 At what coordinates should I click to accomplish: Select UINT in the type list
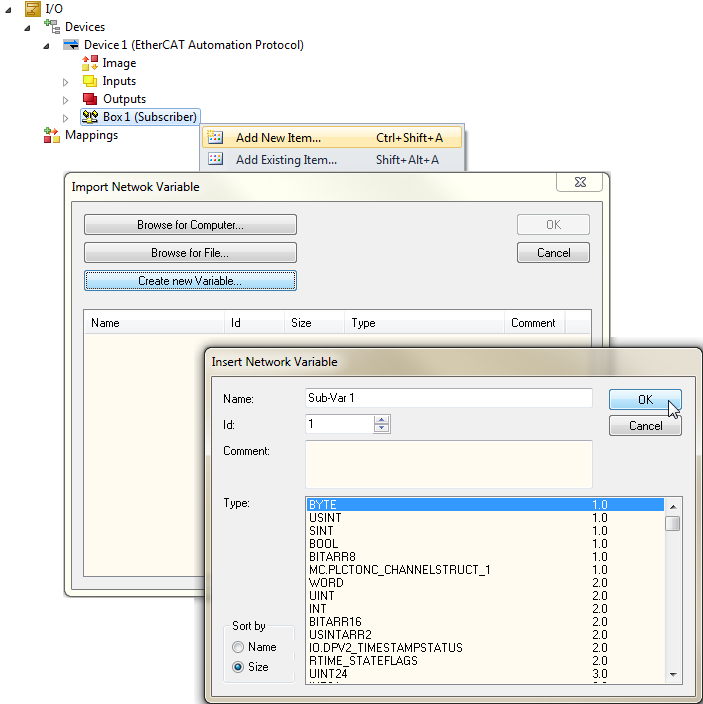point(485,596)
